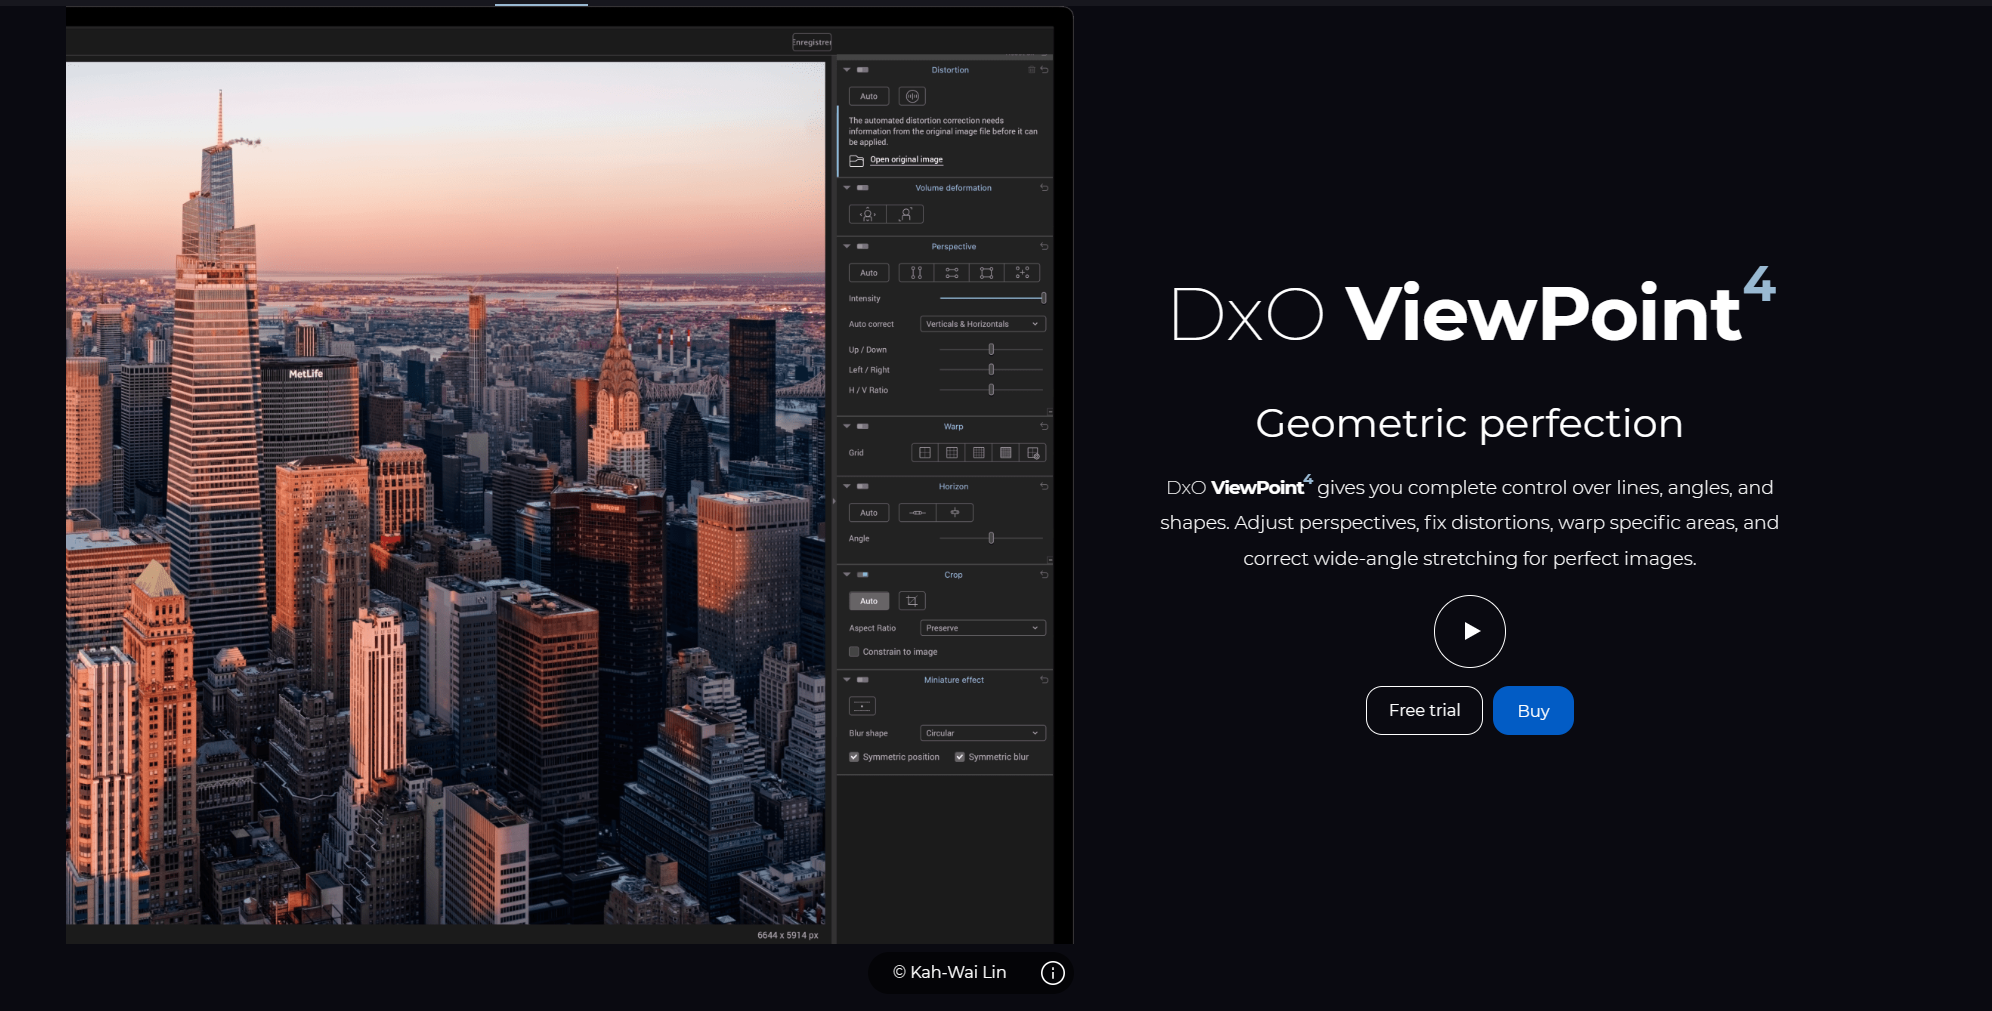The height and width of the screenshot is (1011, 1992).
Task: Click the Open original image link
Action: click(906, 160)
